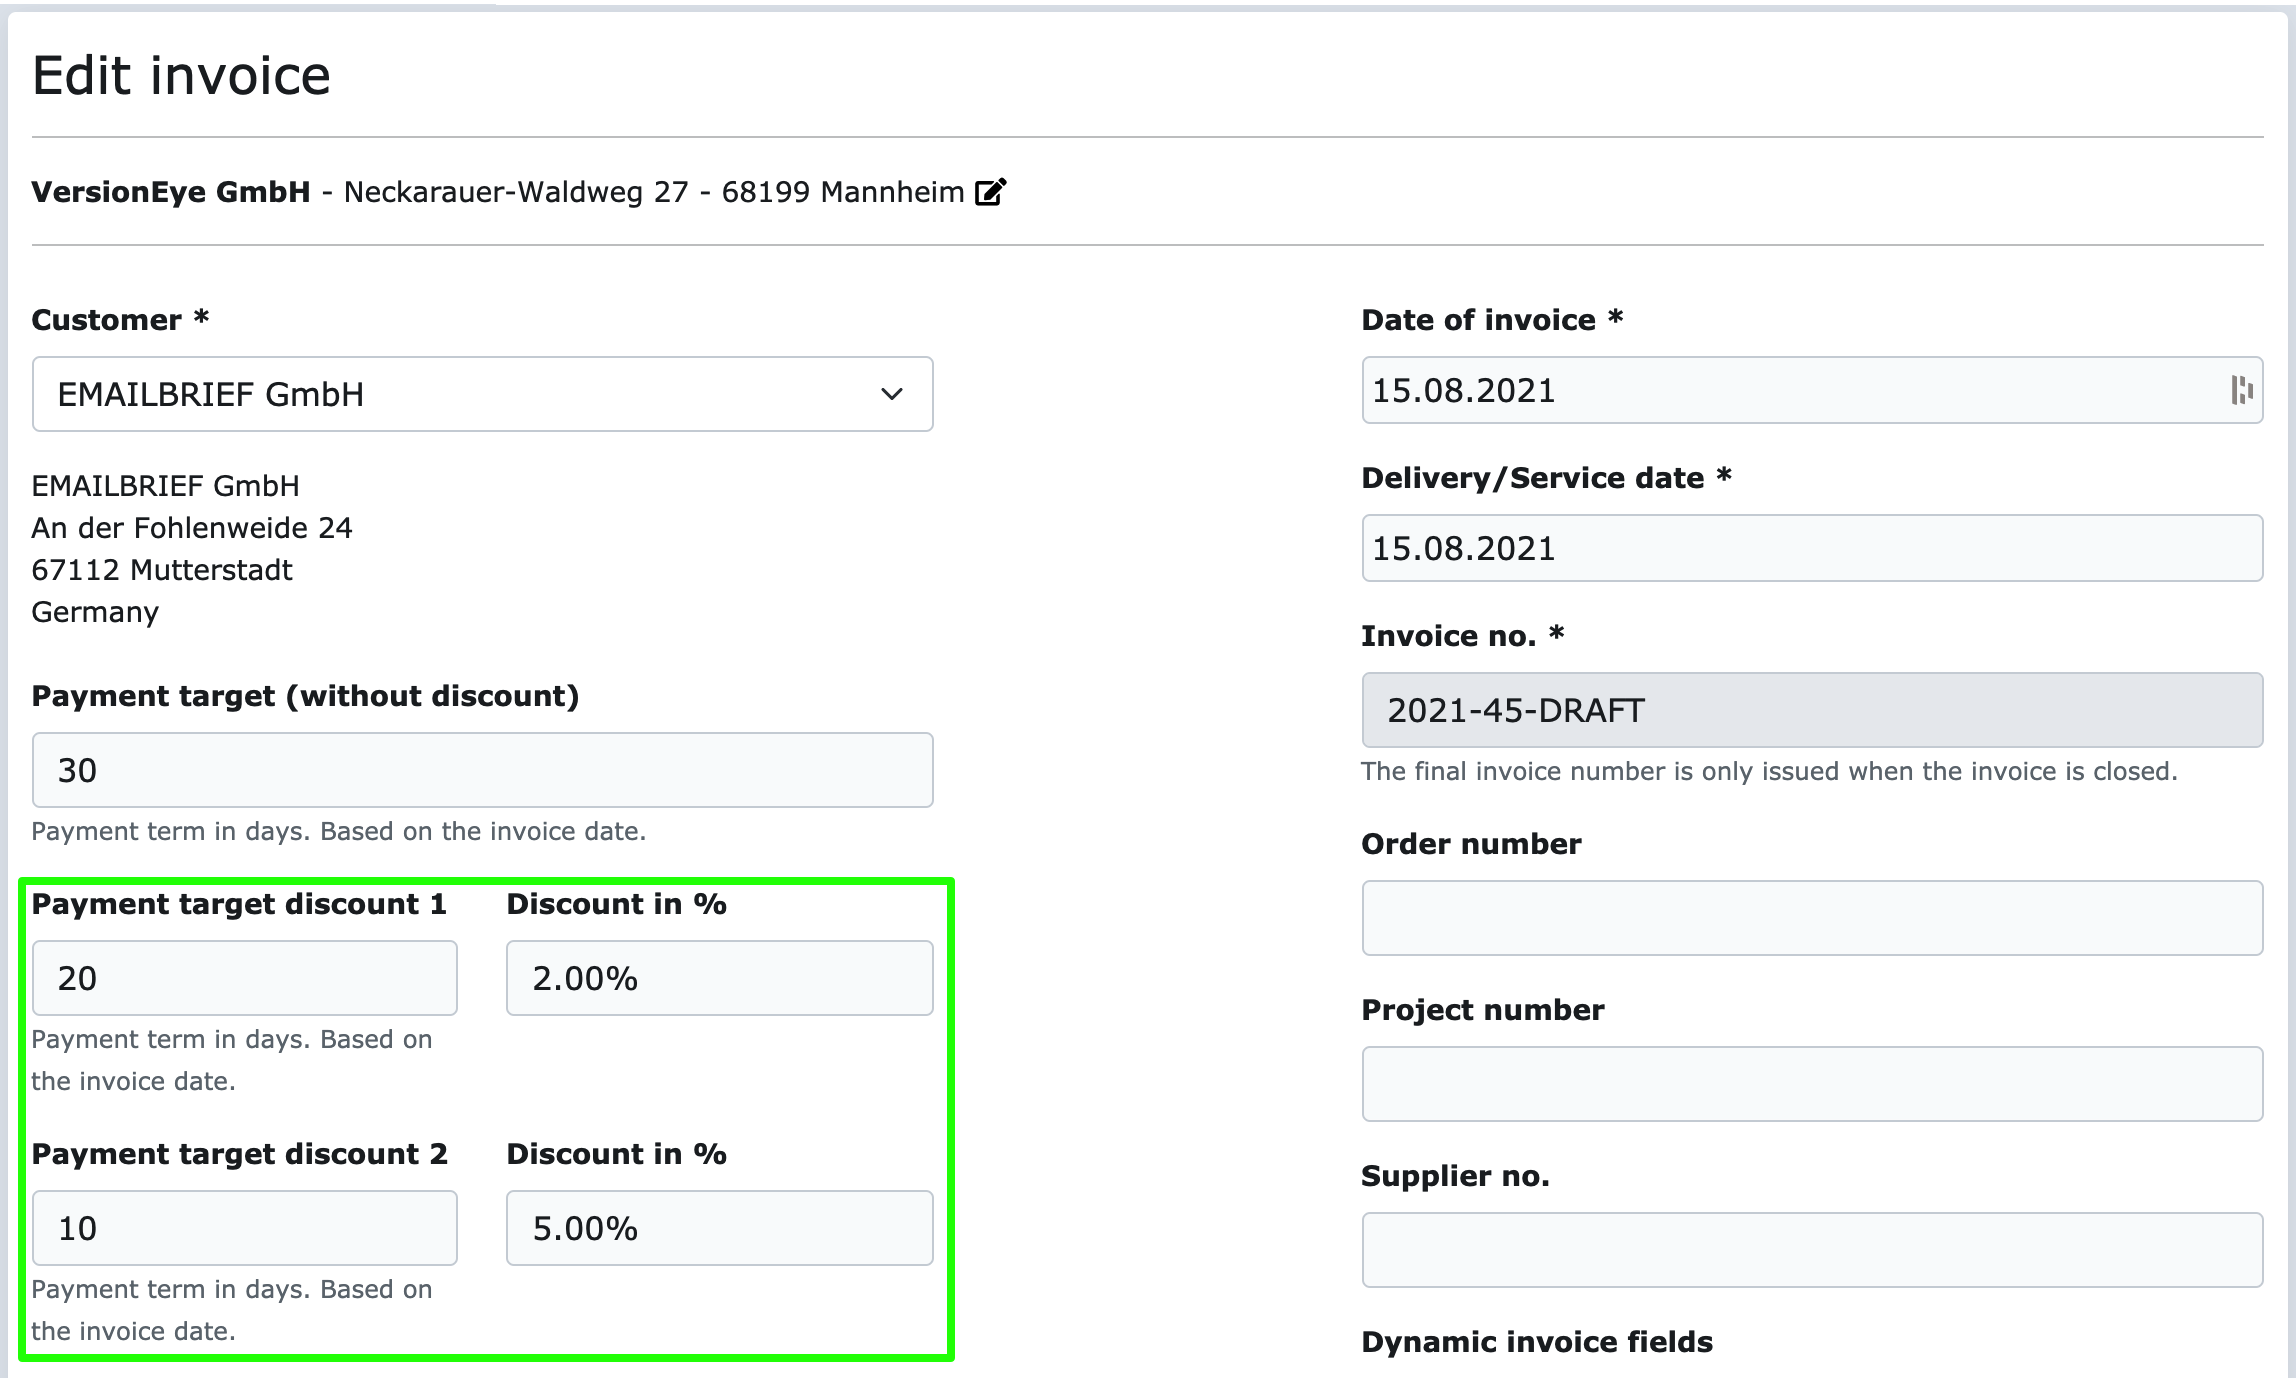Image resolution: width=2296 pixels, height=1378 pixels.
Task: Click the Dynamic invoice fields heading
Action: click(x=1536, y=1342)
